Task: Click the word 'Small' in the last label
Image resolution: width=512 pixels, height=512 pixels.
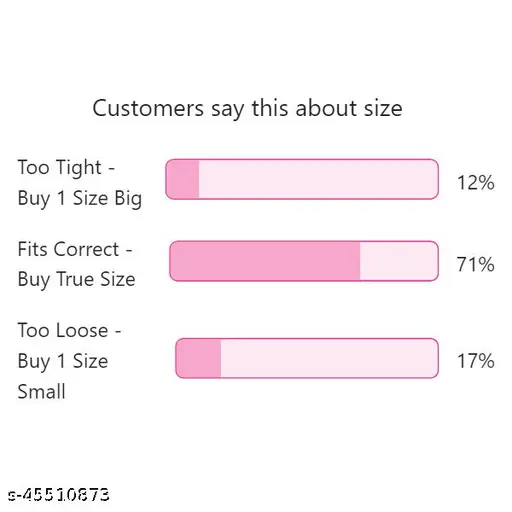Action: pos(41,392)
